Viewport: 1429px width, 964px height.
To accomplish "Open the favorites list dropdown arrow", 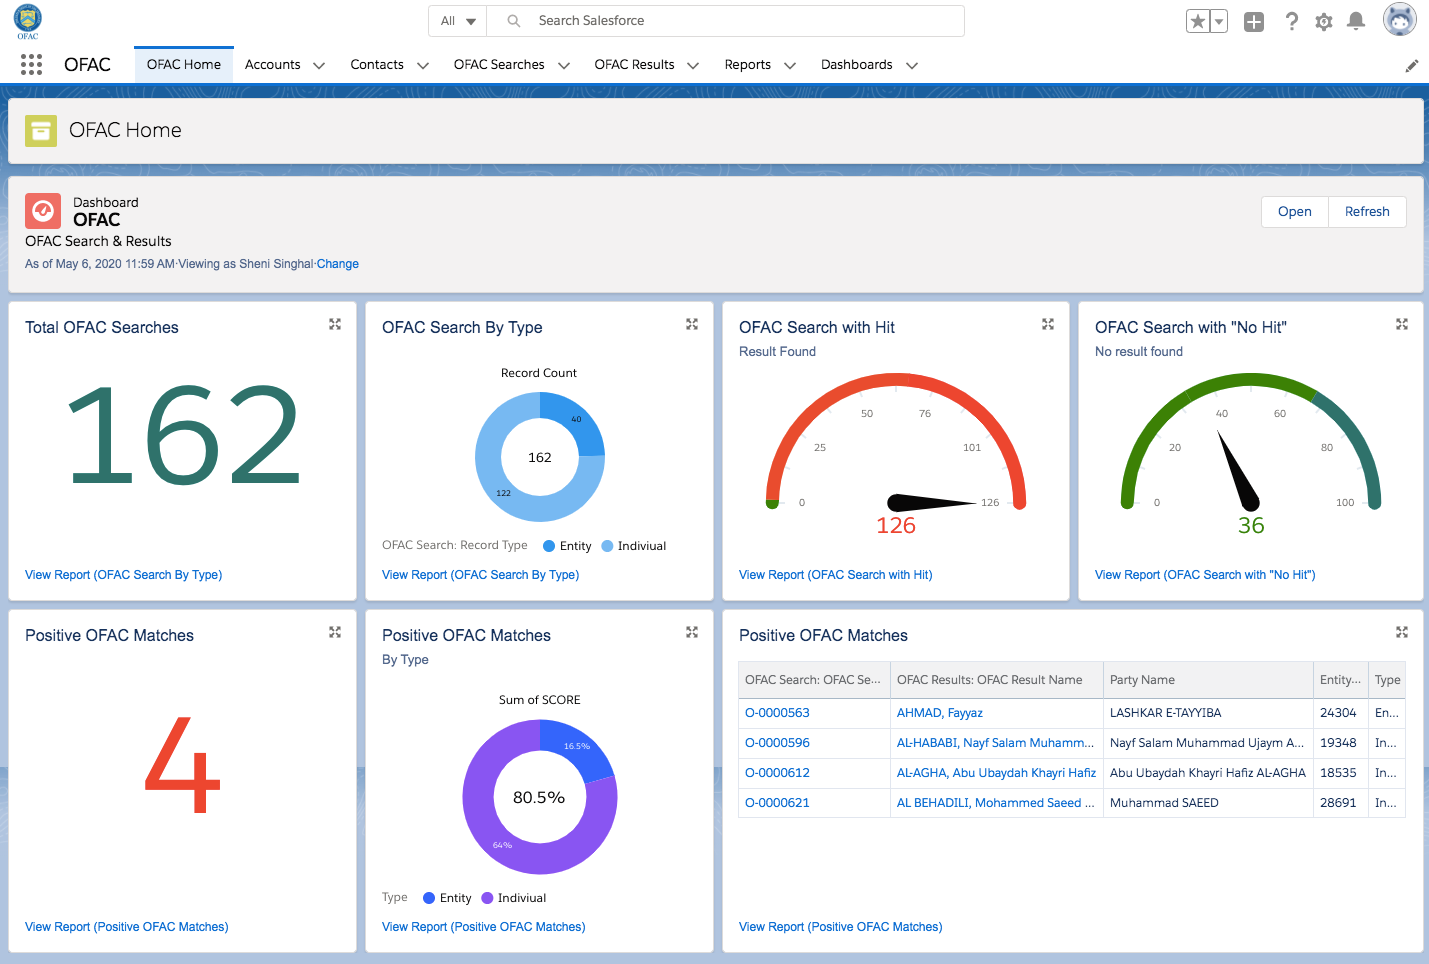I will point(1219,21).
